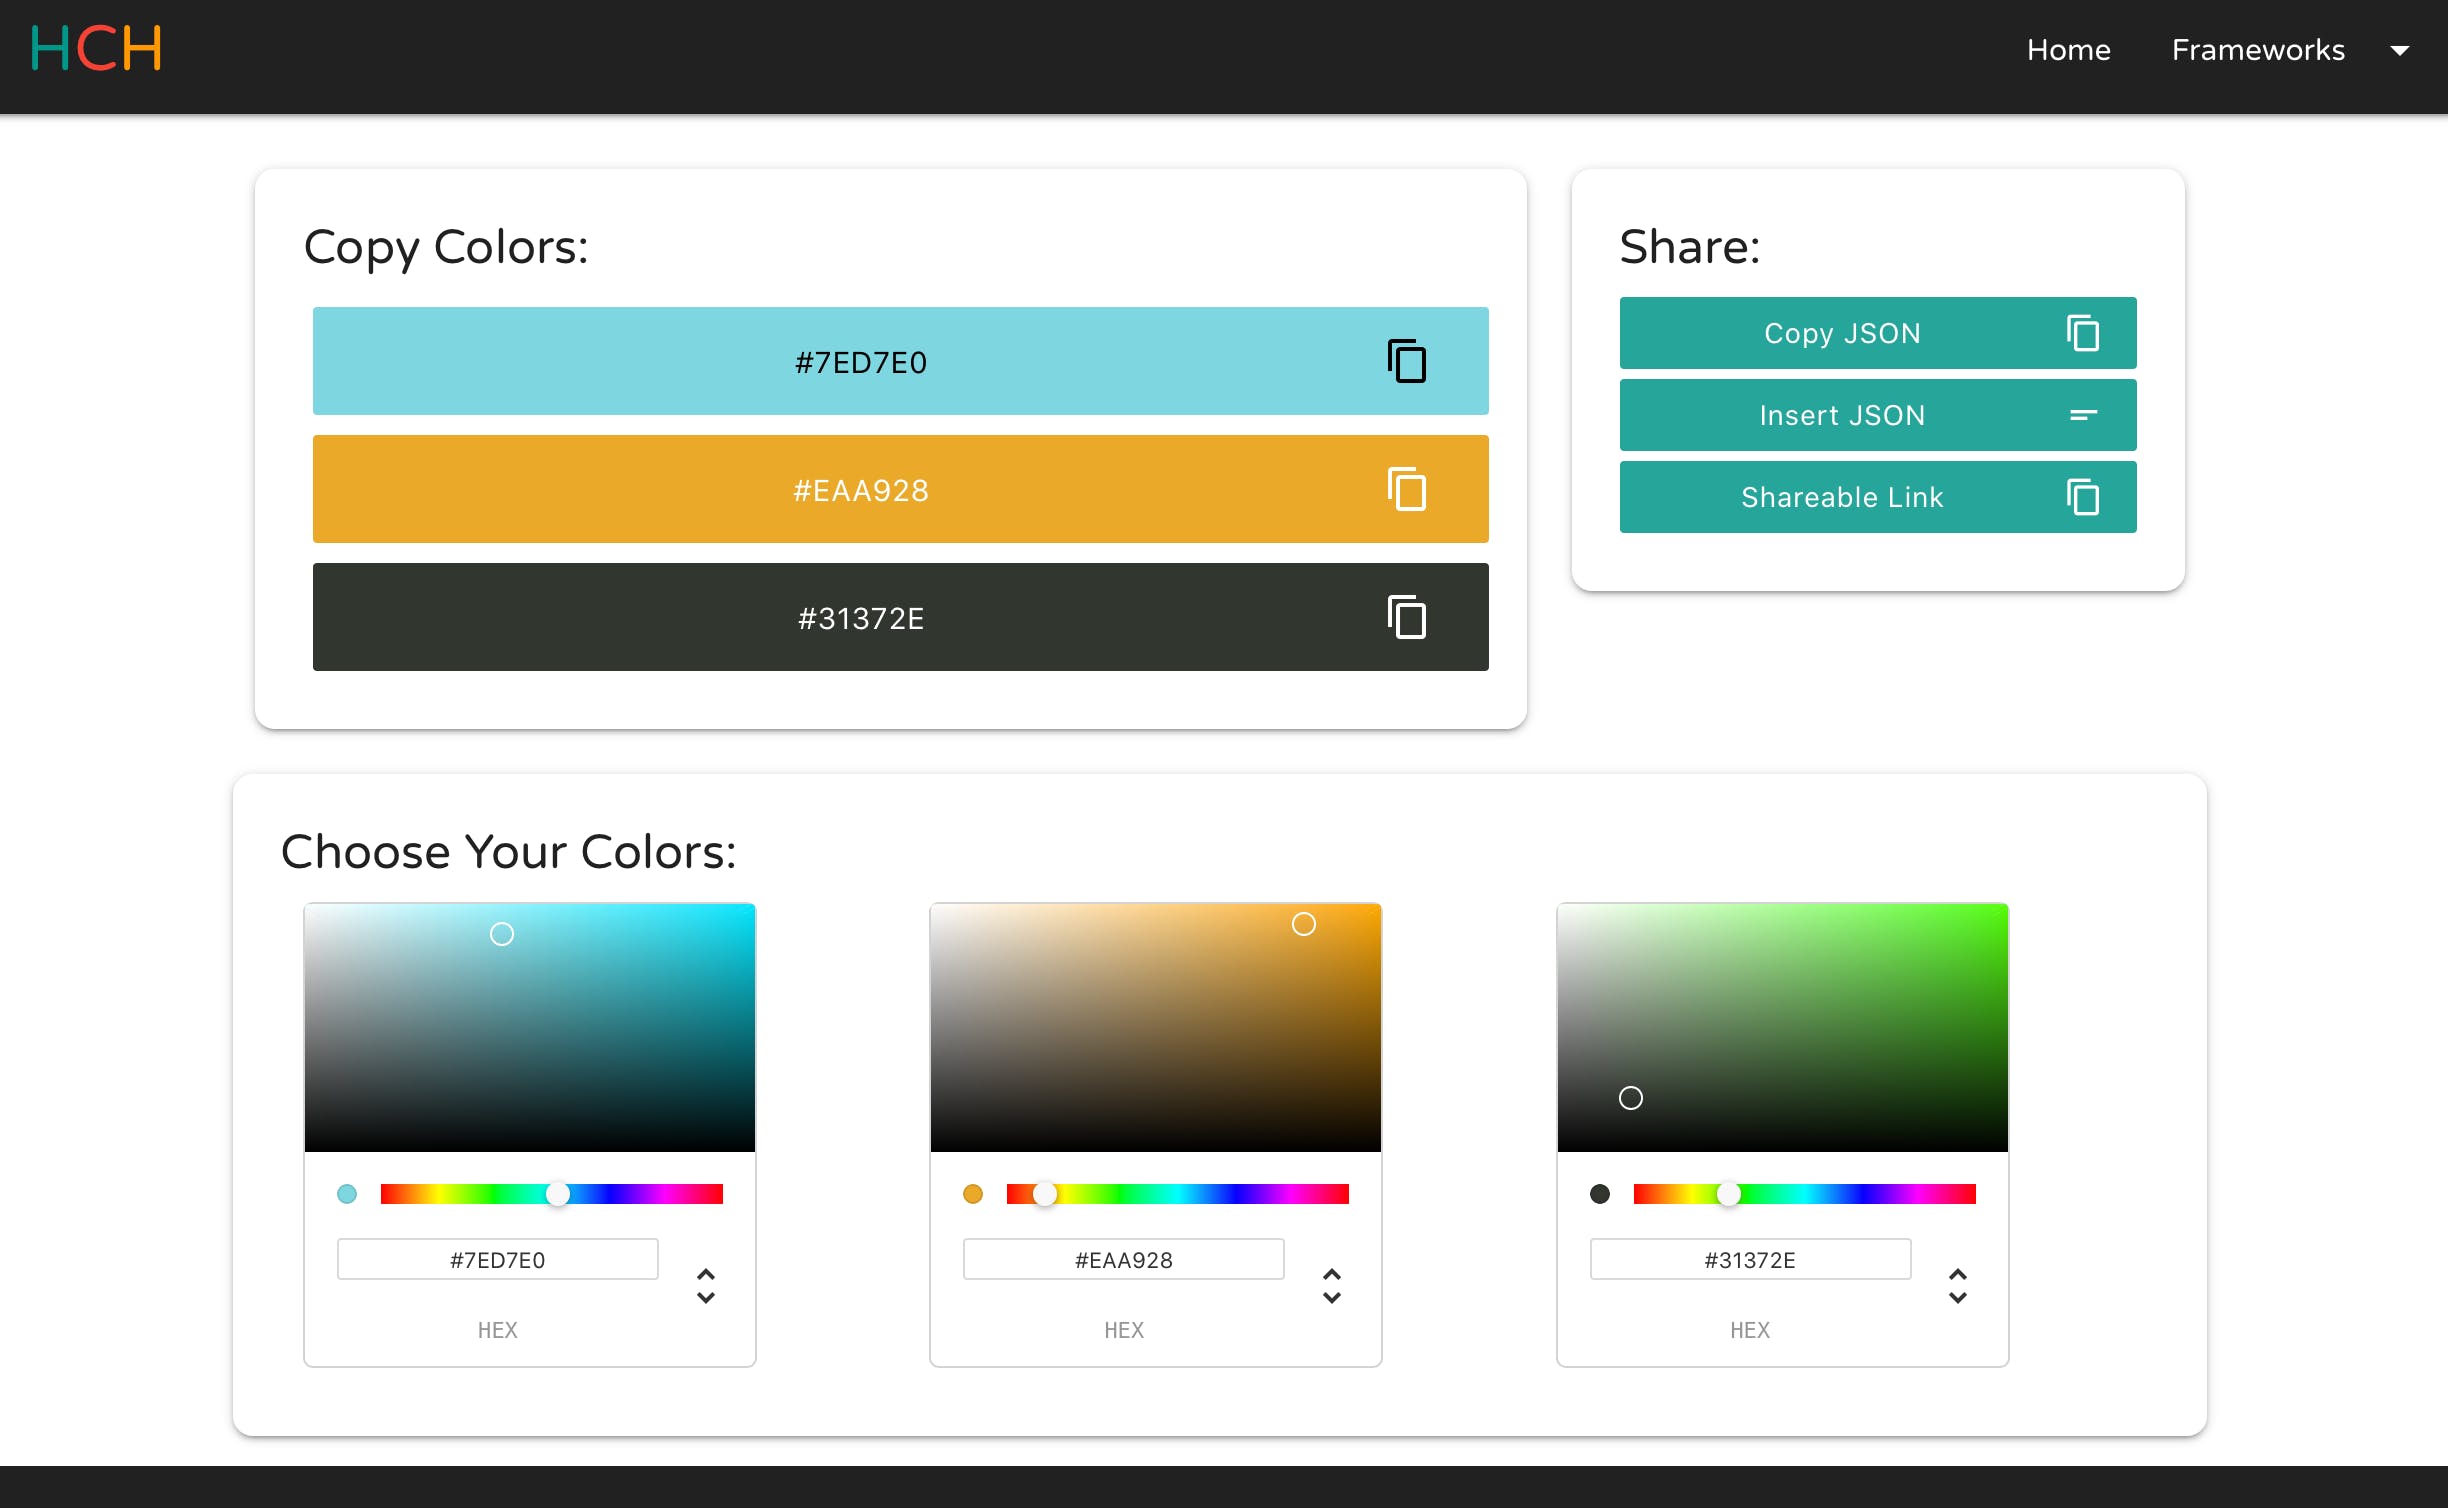Viewport: 2448px width, 1508px height.
Task: Open the Frameworks menu
Action: tap(2258, 50)
